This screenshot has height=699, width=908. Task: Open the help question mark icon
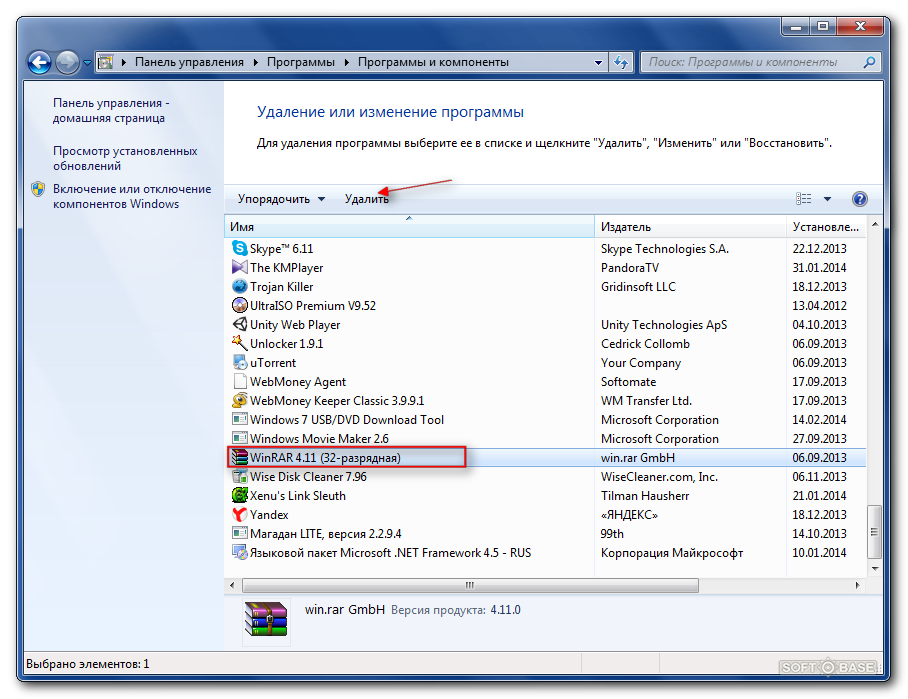coord(859,199)
